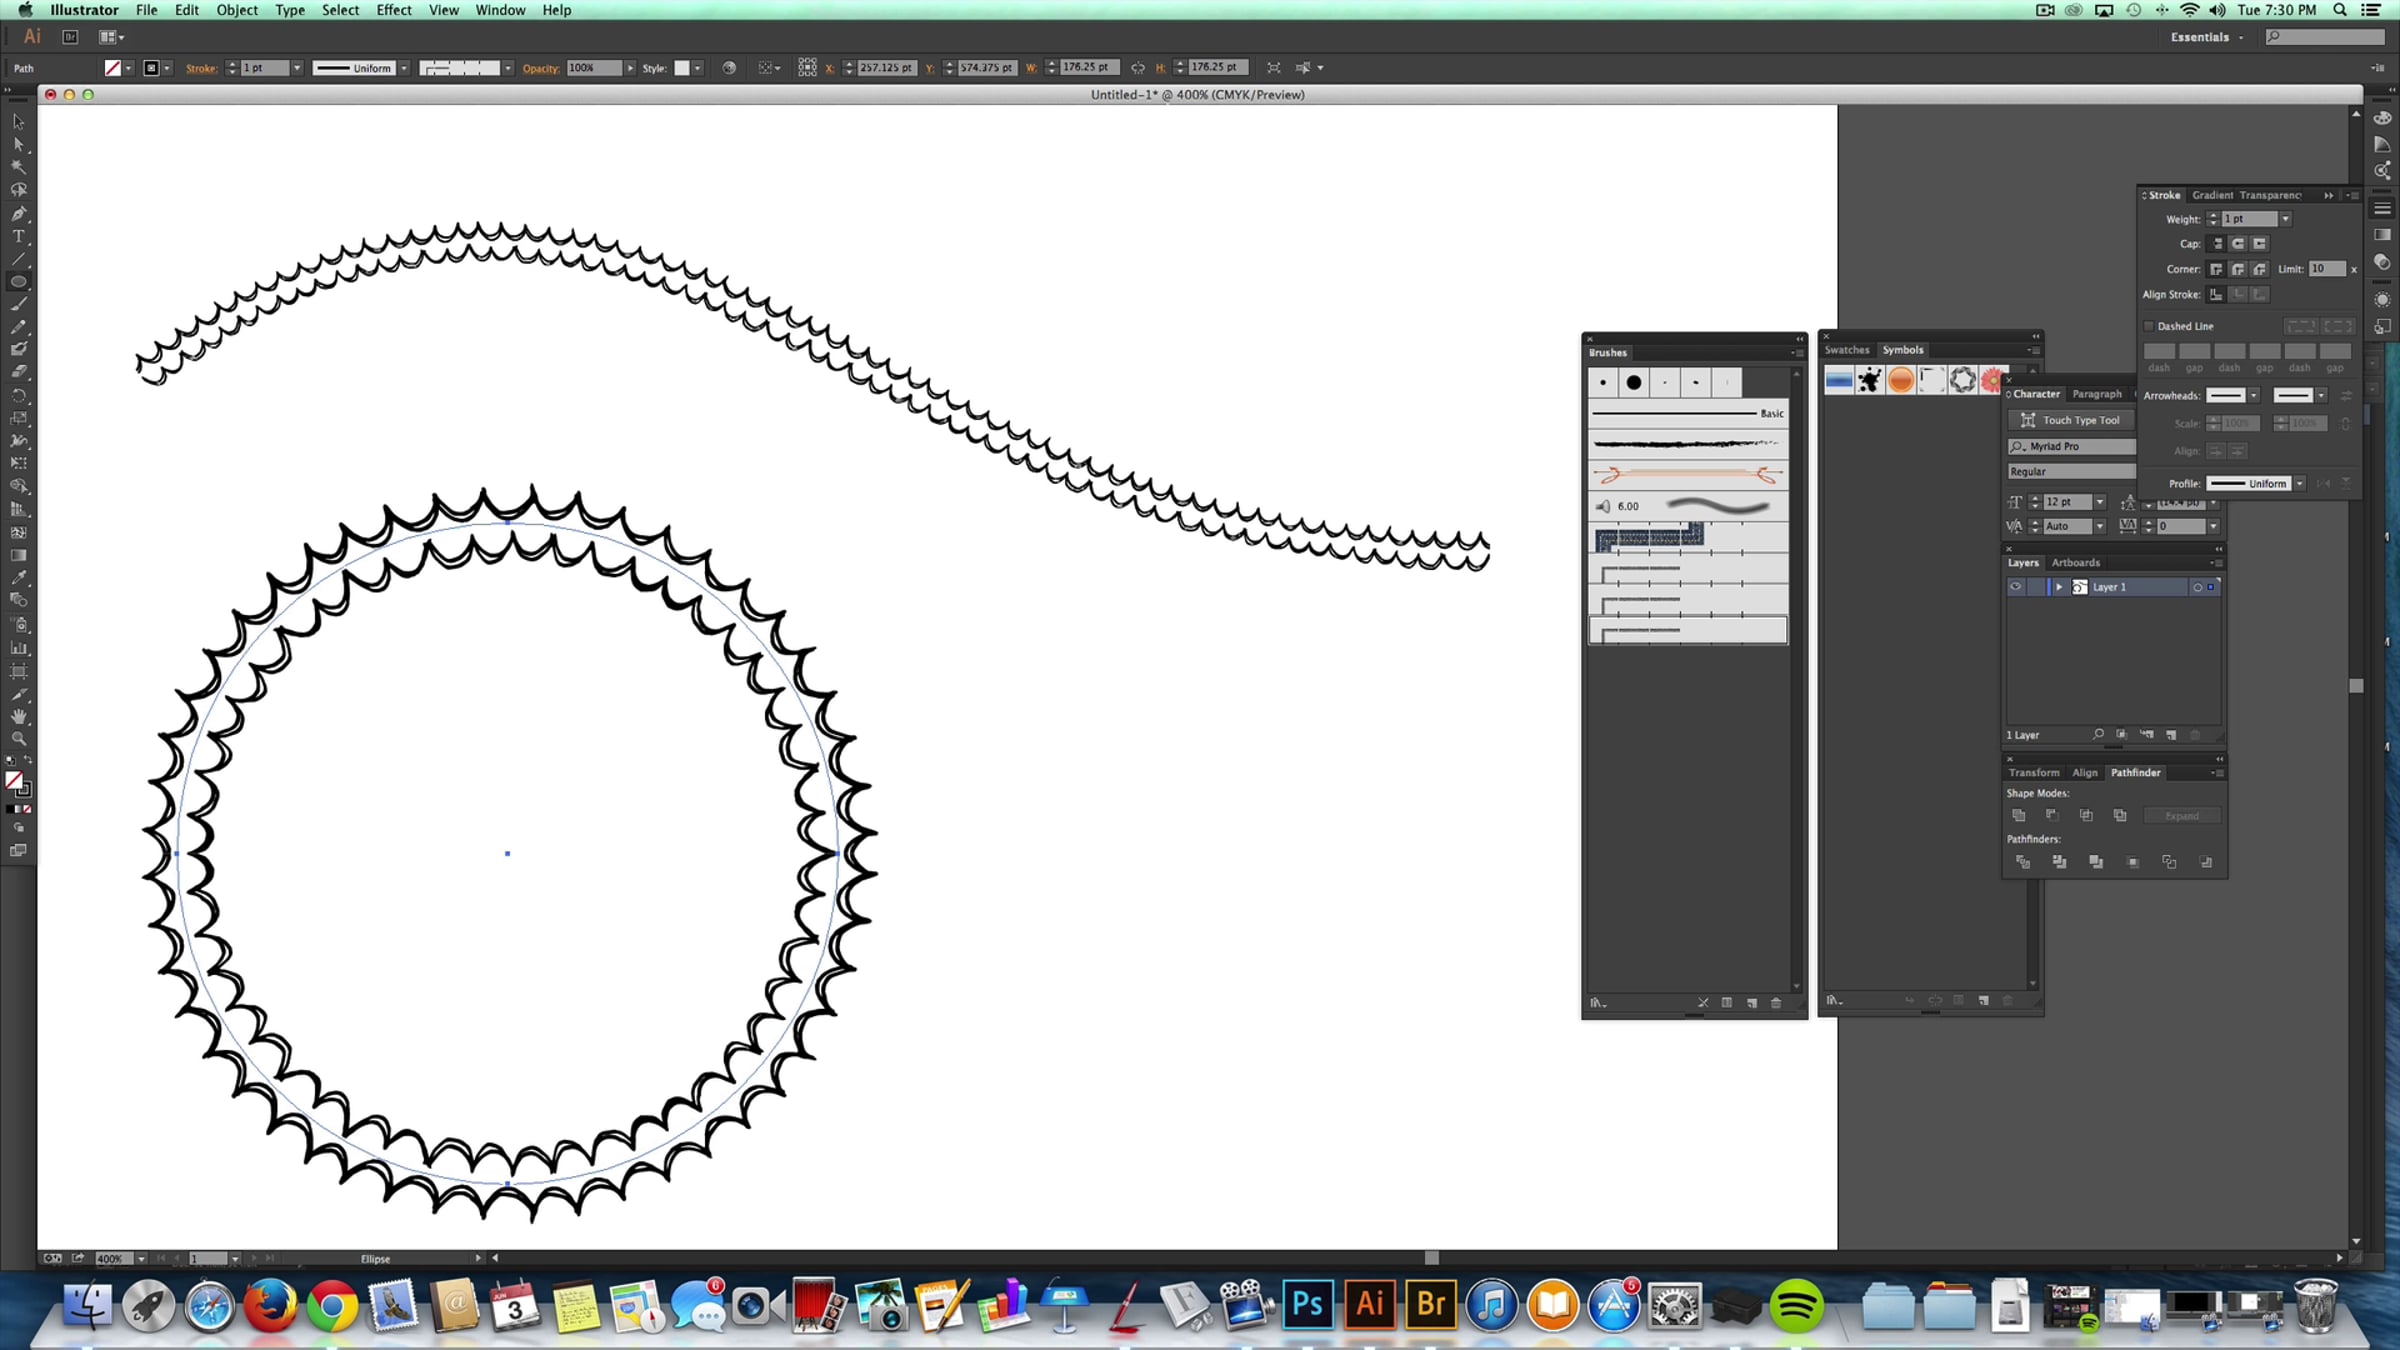Open the Effect menu

[393, 10]
